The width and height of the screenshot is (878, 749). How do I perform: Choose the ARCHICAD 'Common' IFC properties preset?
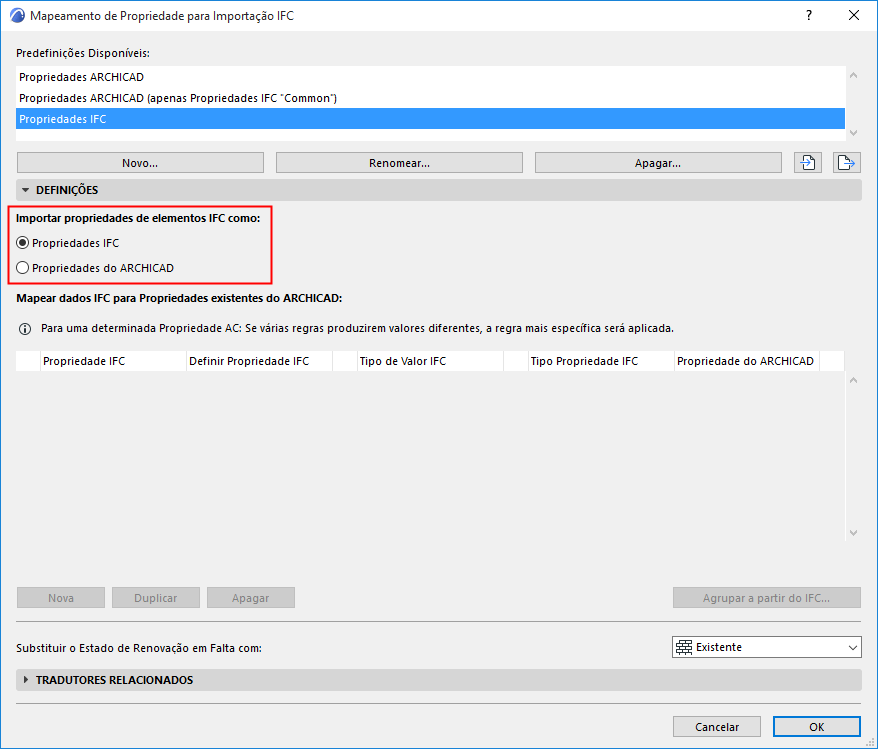pyautogui.click(x=430, y=98)
